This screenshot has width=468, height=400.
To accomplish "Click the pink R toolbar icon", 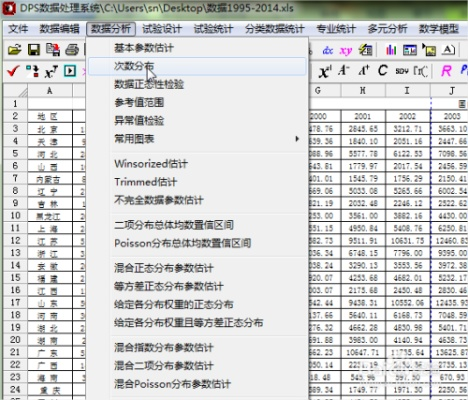I will click(x=446, y=71).
